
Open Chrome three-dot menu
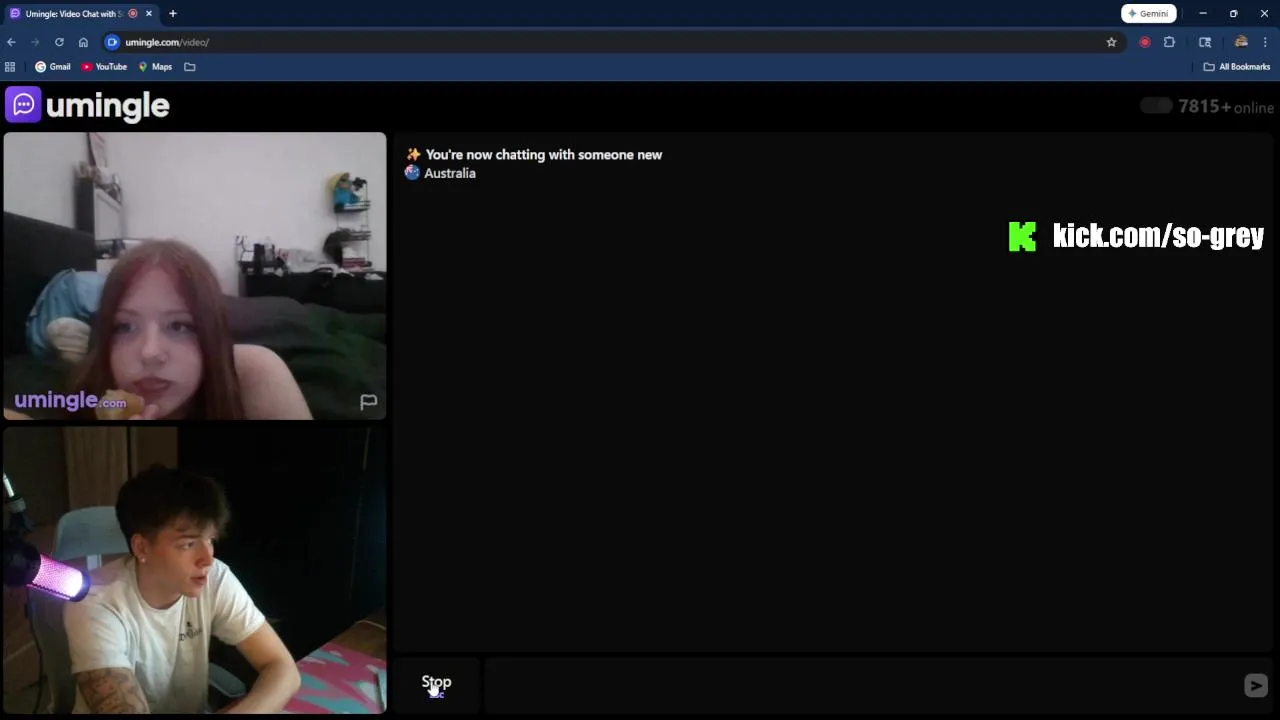1265,42
